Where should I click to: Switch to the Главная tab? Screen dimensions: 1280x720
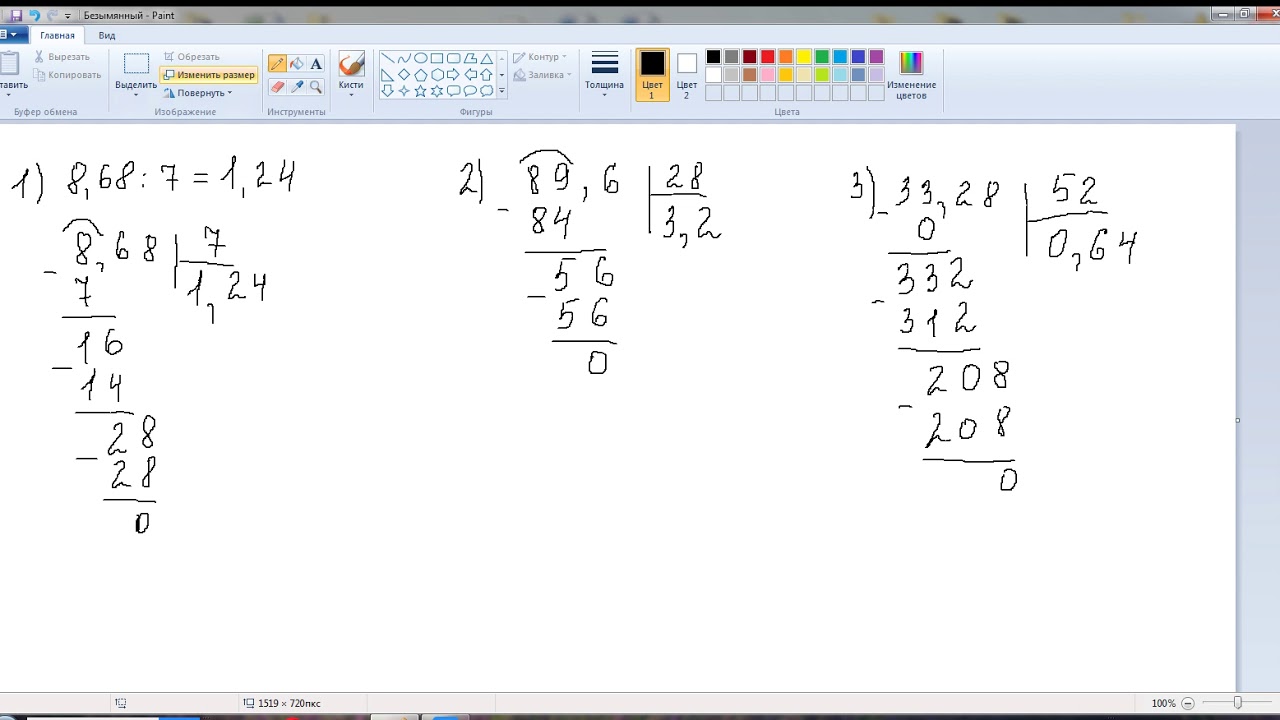coord(57,35)
